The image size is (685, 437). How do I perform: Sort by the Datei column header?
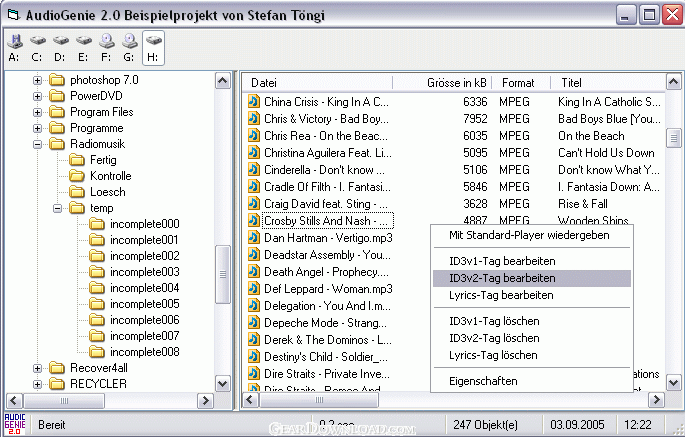tap(318, 83)
